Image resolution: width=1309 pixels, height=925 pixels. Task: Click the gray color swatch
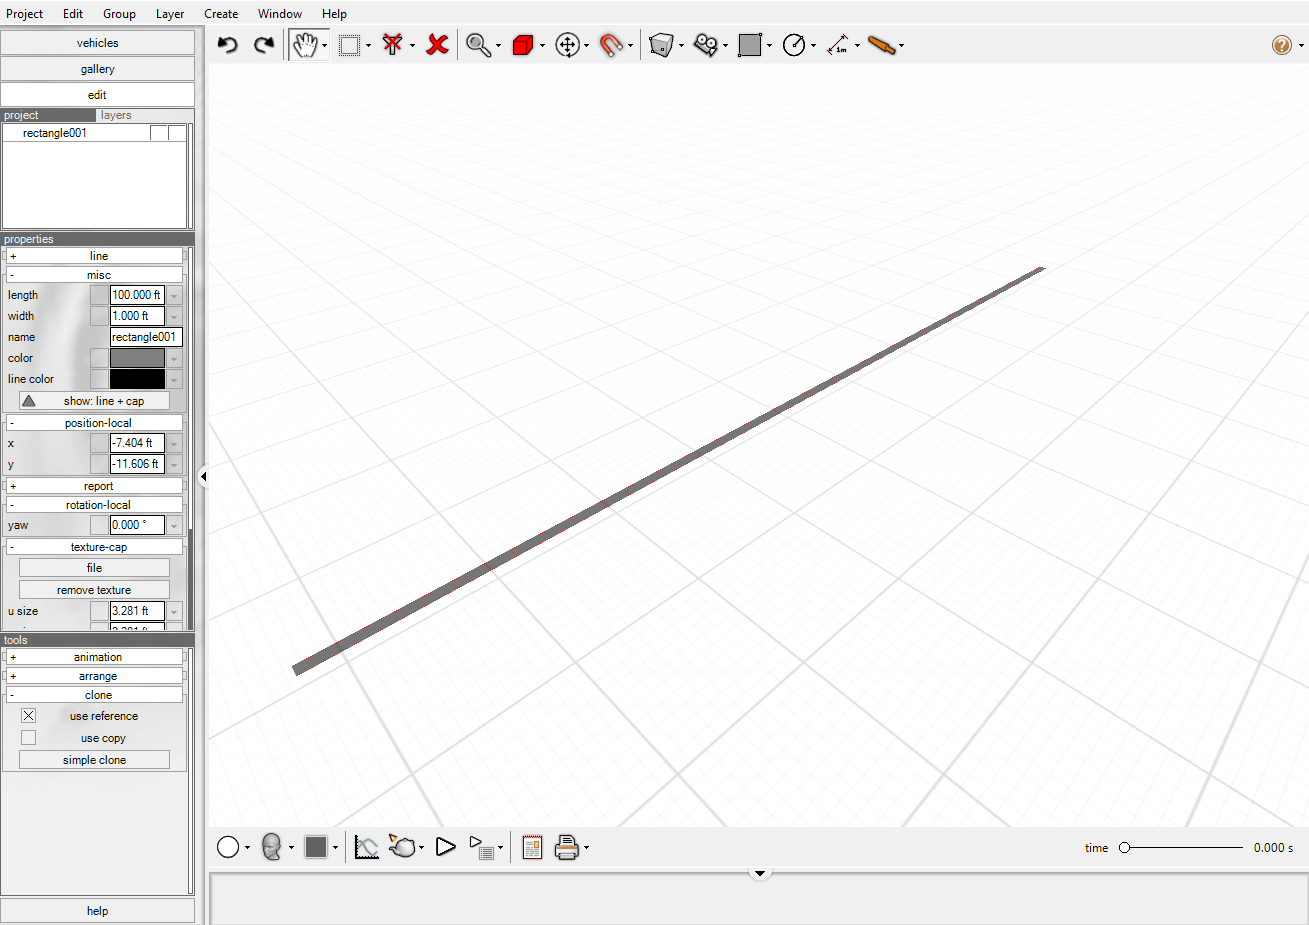[137, 358]
